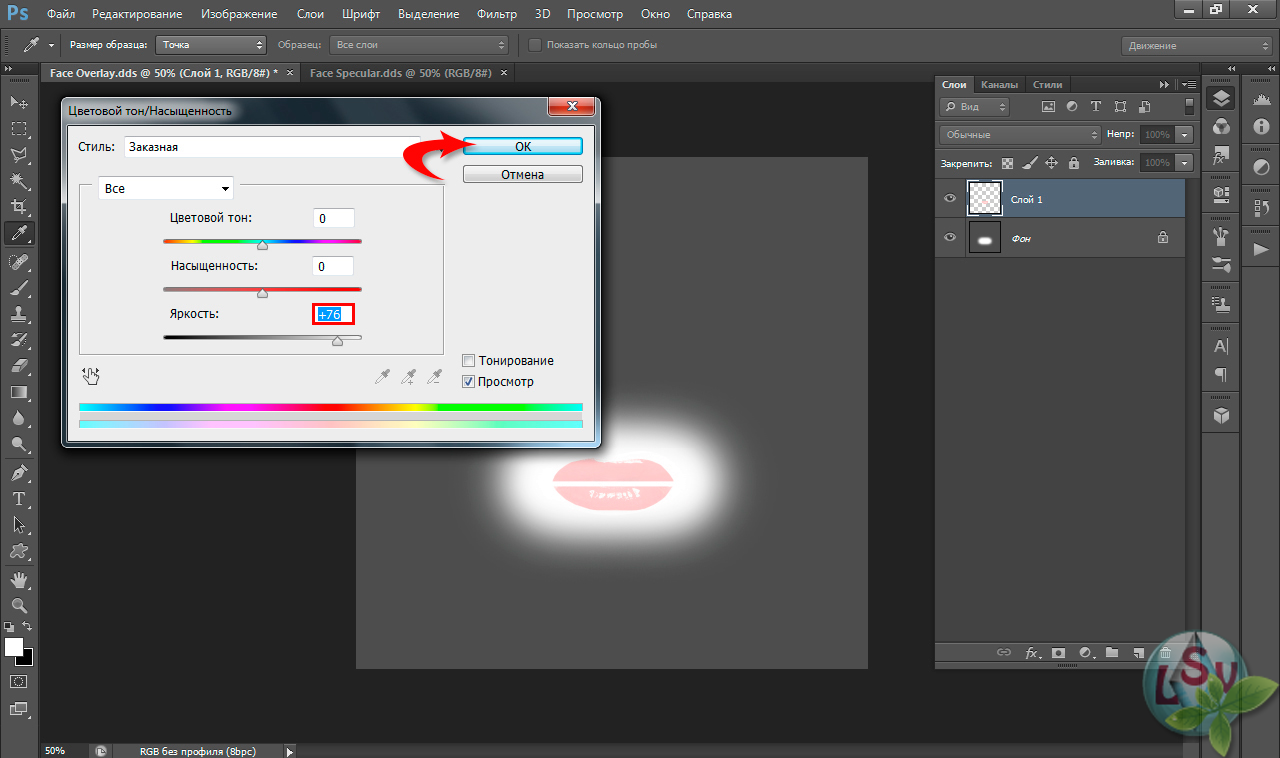Toggle lock position
The image size is (1280, 758).
1051,162
